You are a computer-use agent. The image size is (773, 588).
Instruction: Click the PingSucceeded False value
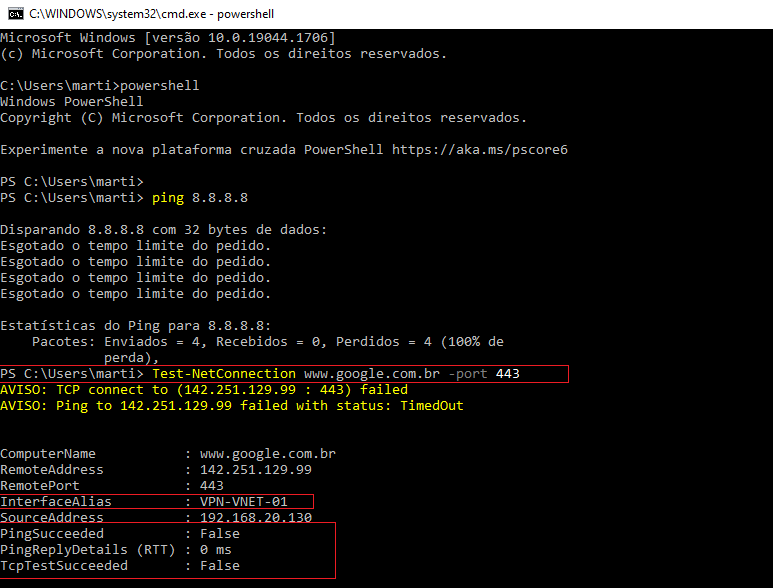tap(220, 534)
